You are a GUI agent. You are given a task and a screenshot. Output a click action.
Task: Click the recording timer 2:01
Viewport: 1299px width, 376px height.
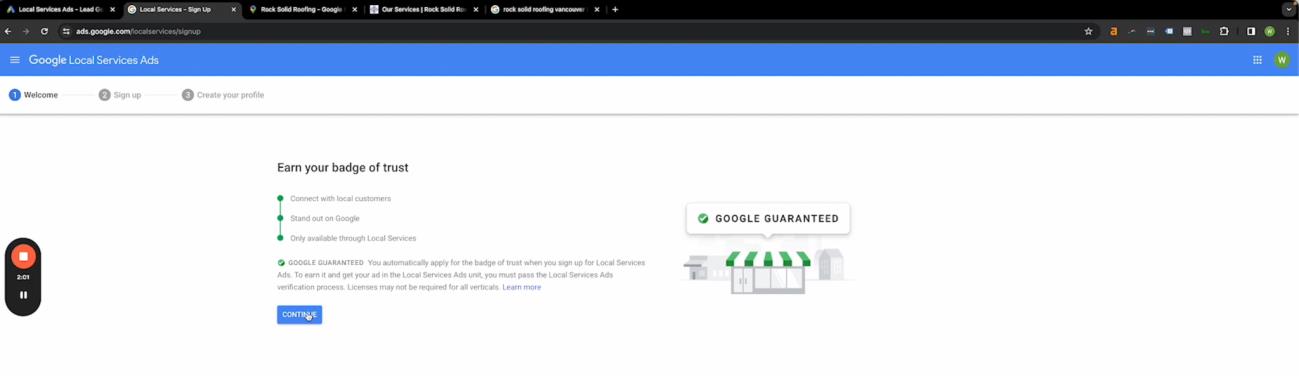23,277
